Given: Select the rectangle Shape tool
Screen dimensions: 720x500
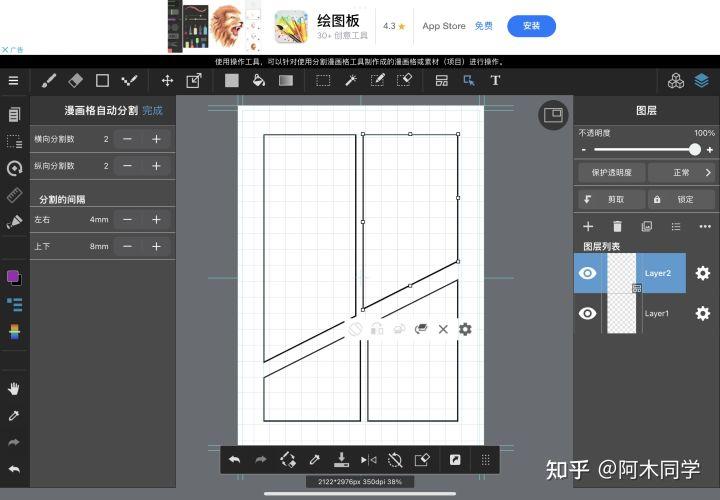Looking at the screenshot, I should click(102, 81).
